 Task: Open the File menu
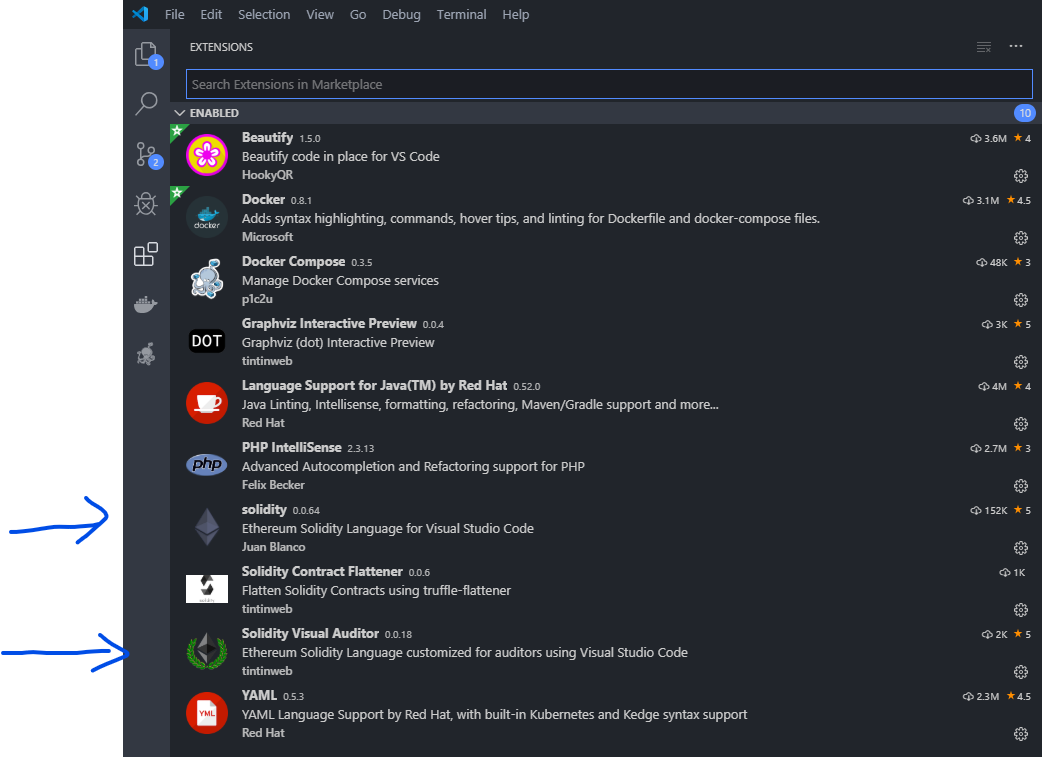point(175,14)
